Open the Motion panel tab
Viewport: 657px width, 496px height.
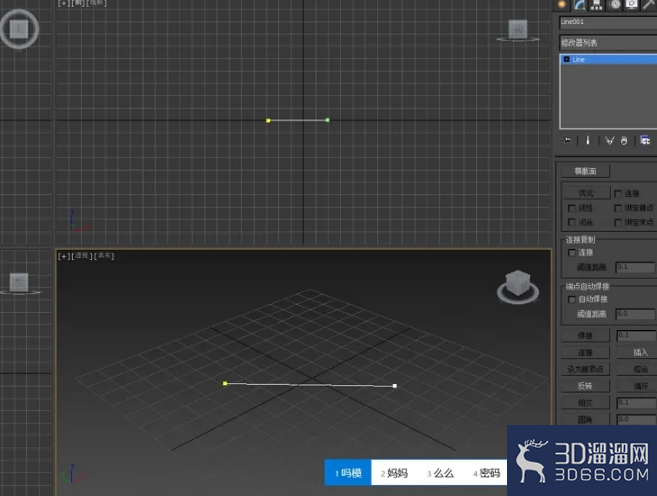pyautogui.click(x=615, y=5)
